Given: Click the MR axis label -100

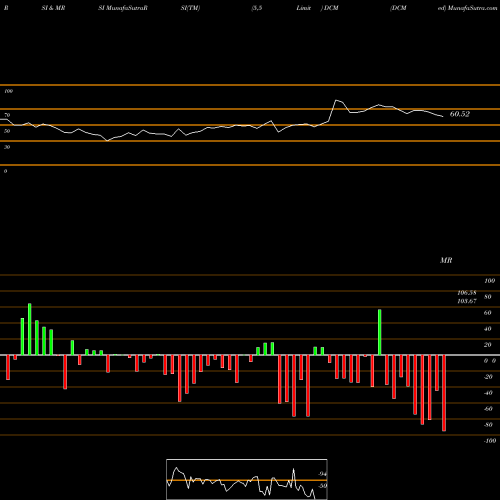Looking at the screenshot, I should (x=490, y=441).
